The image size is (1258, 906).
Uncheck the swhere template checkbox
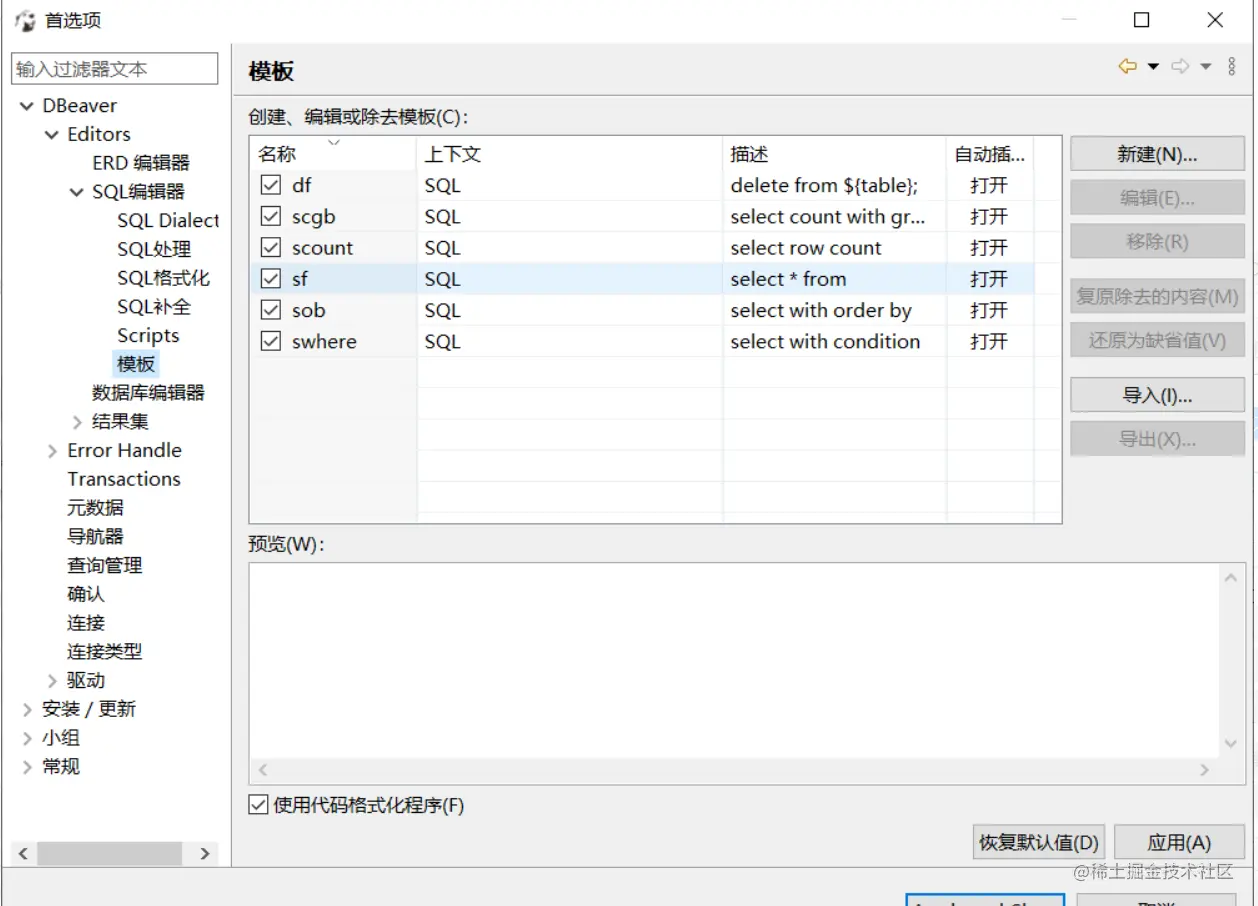click(x=270, y=341)
